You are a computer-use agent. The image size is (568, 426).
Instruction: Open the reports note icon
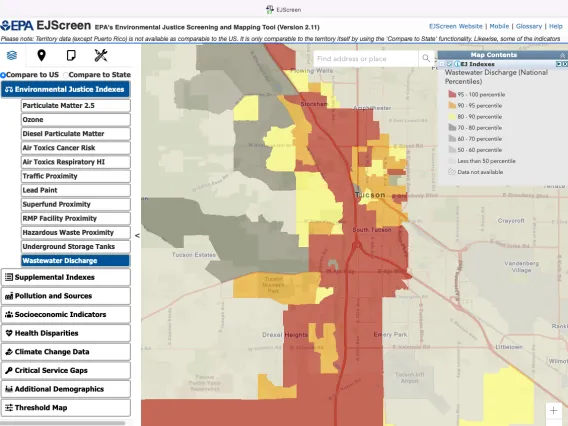tap(71, 55)
